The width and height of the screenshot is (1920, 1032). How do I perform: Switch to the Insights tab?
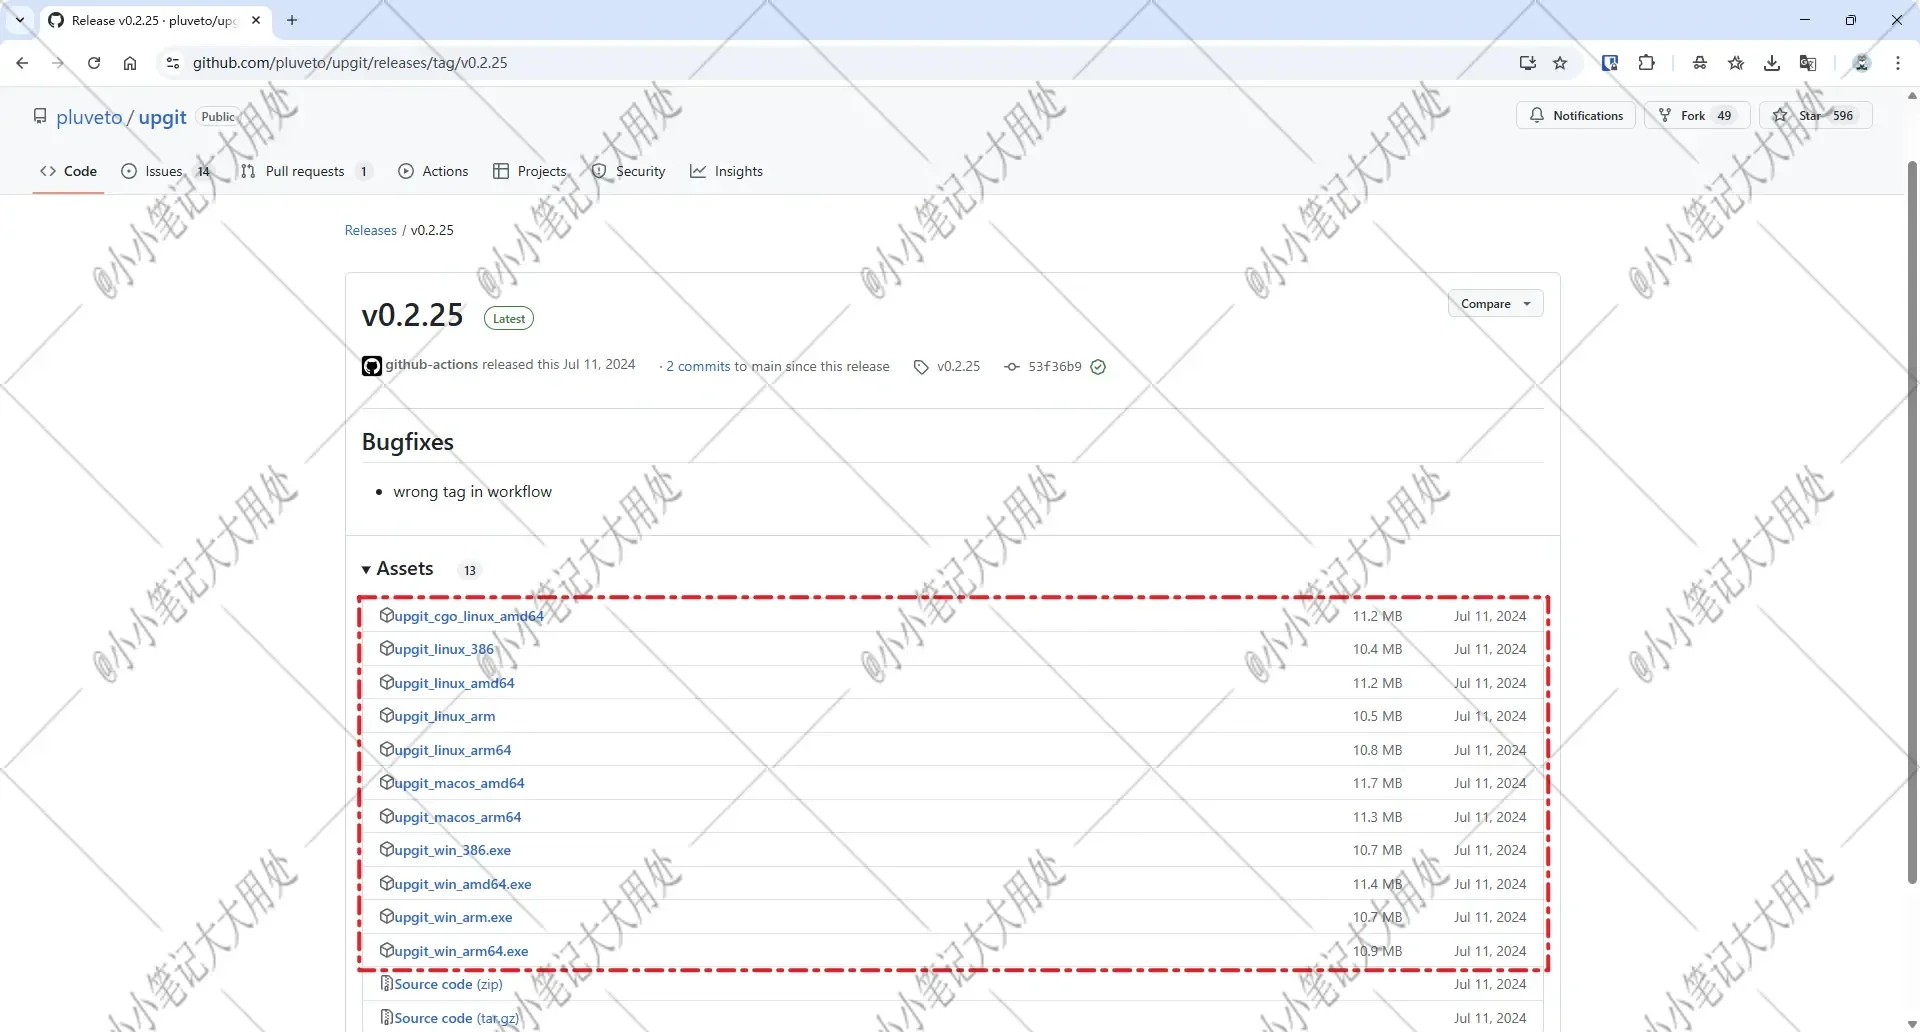(x=726, y=171)
